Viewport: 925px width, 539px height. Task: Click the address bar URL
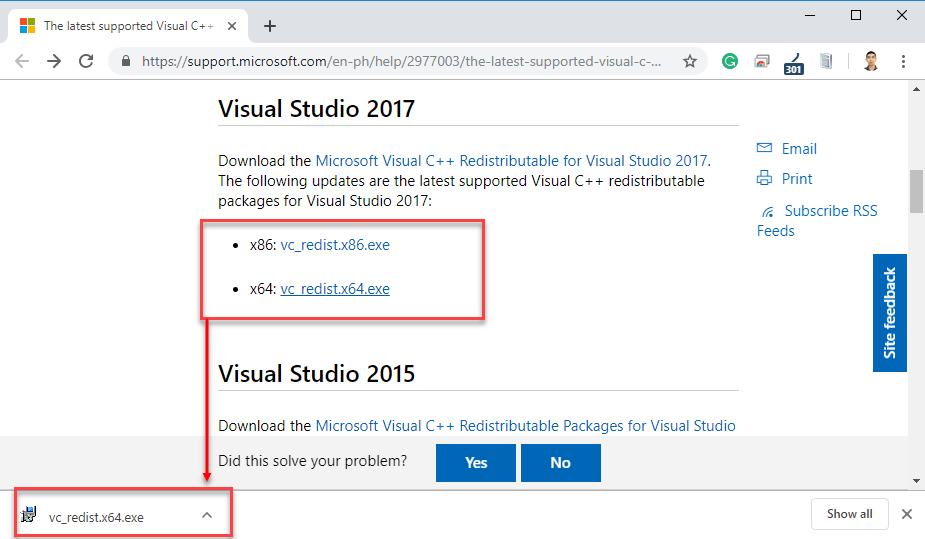[401, 61]
